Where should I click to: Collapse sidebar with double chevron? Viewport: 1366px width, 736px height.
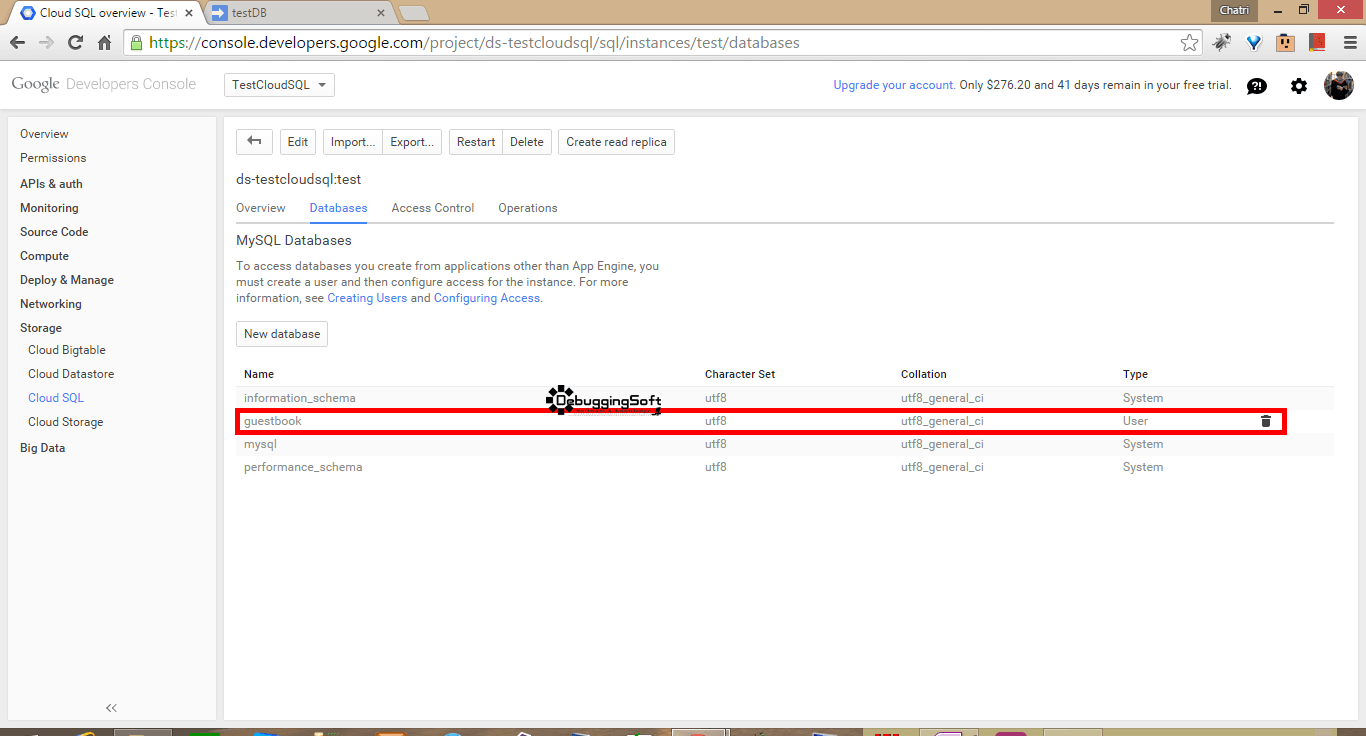point(112,708)
